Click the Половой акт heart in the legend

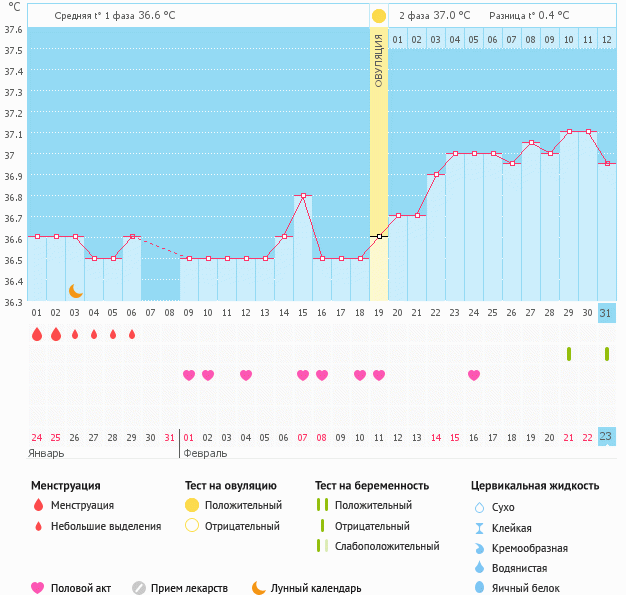click(38, 588)
